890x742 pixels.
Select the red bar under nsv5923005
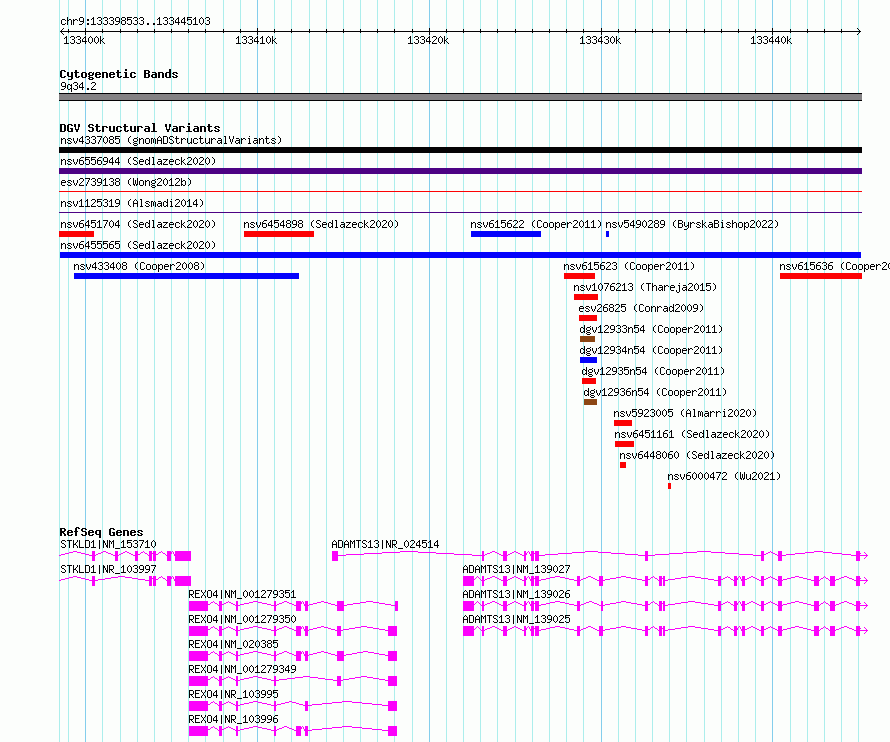pos(623,423)
